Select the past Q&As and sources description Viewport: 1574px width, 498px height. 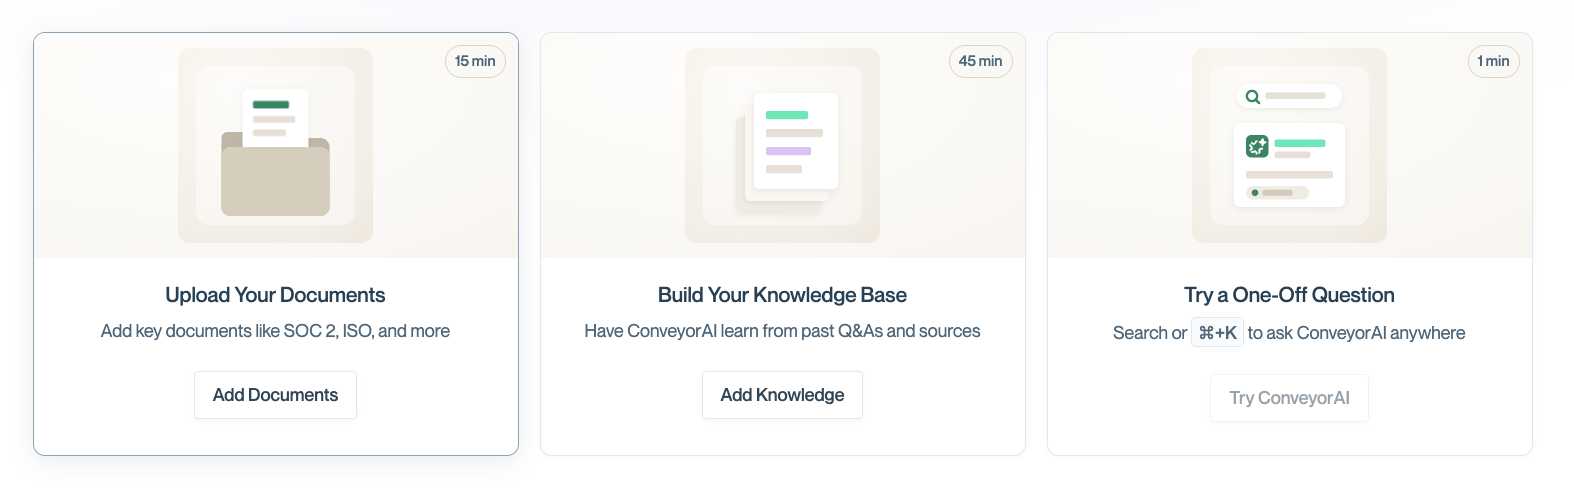782,331
